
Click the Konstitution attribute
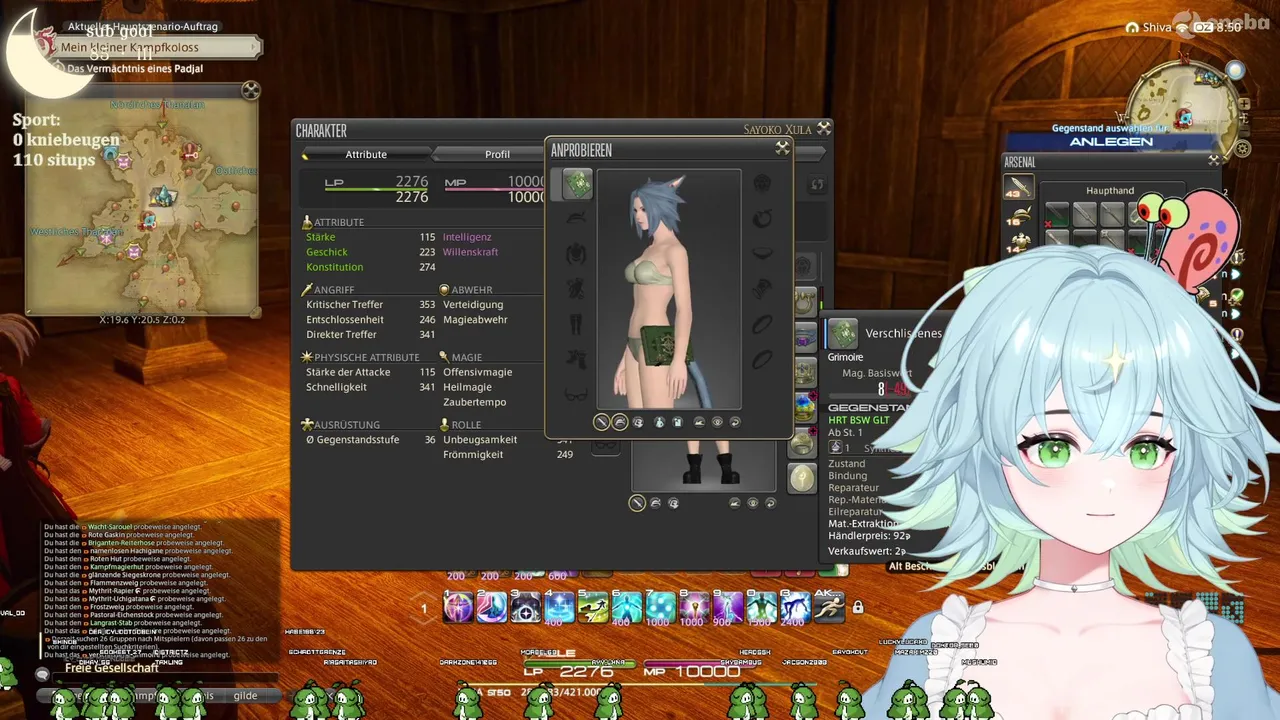(x=335, y=267)
